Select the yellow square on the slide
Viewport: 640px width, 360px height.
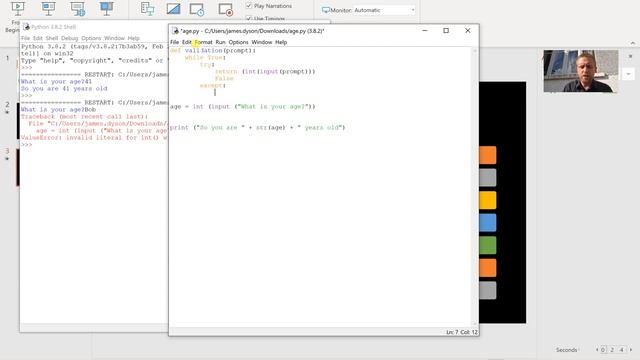(x=488, y=200)
